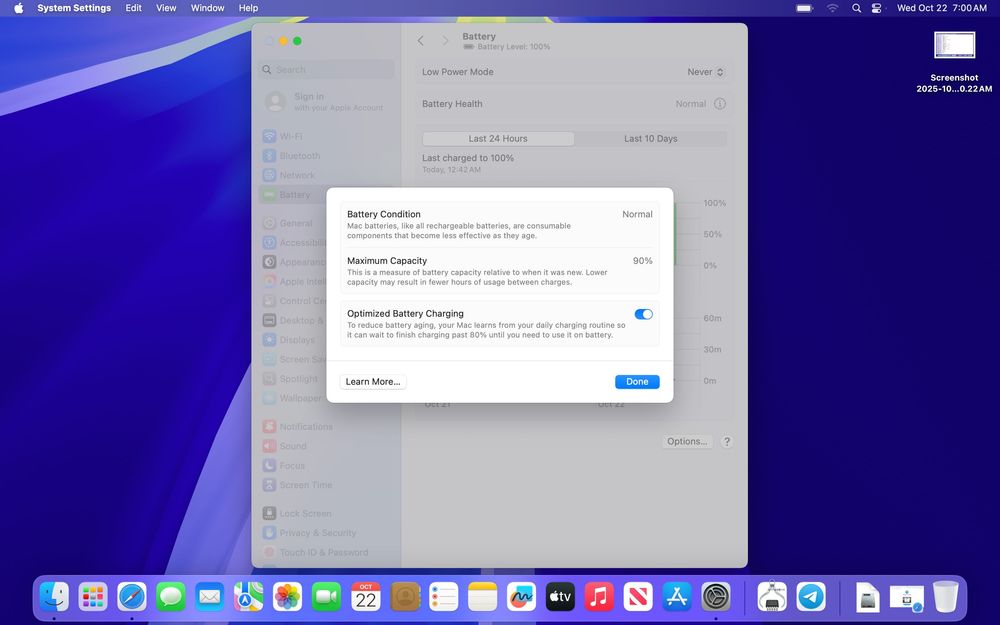
Task: Click the question mark help button
Action: pos(727,441)
